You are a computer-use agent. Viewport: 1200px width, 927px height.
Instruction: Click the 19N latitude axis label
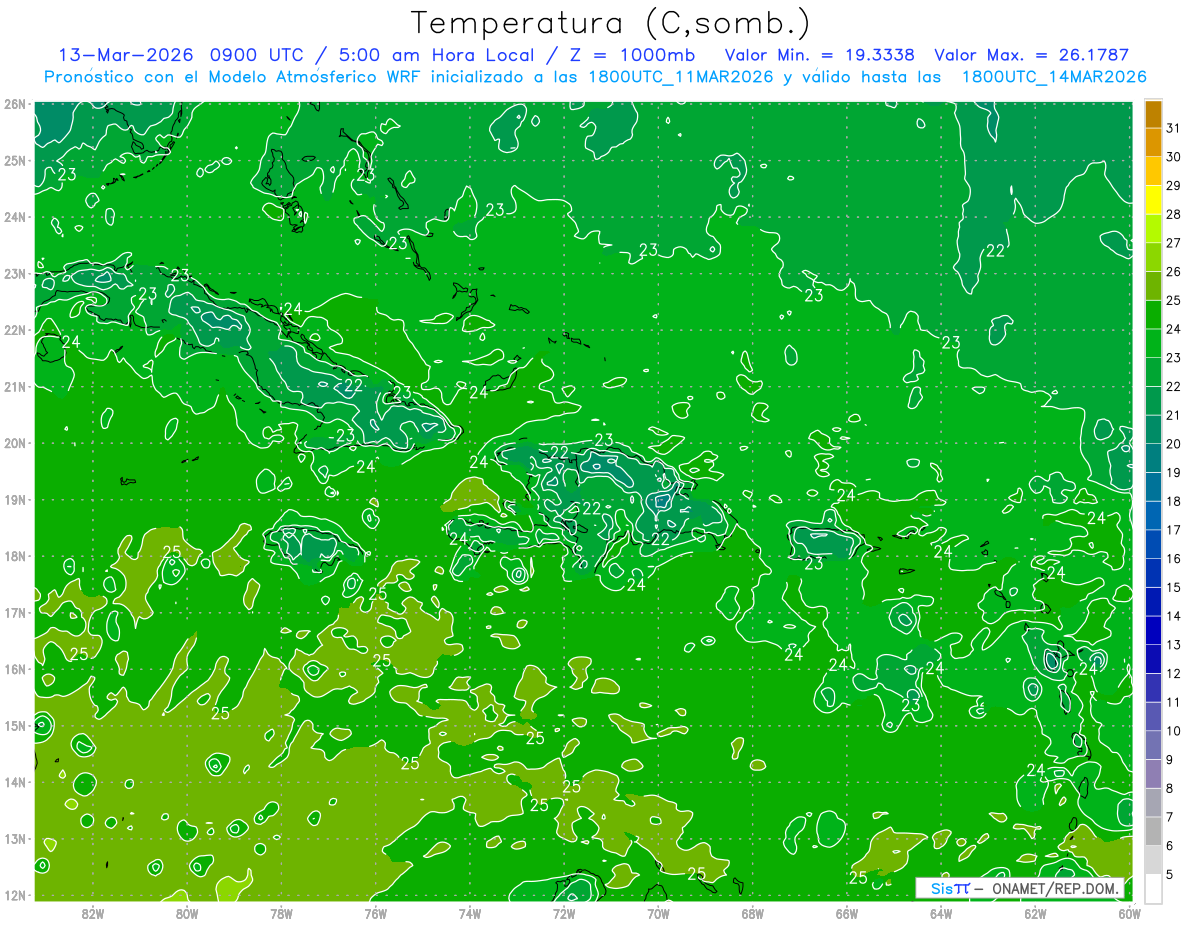(x=15, y=500)
